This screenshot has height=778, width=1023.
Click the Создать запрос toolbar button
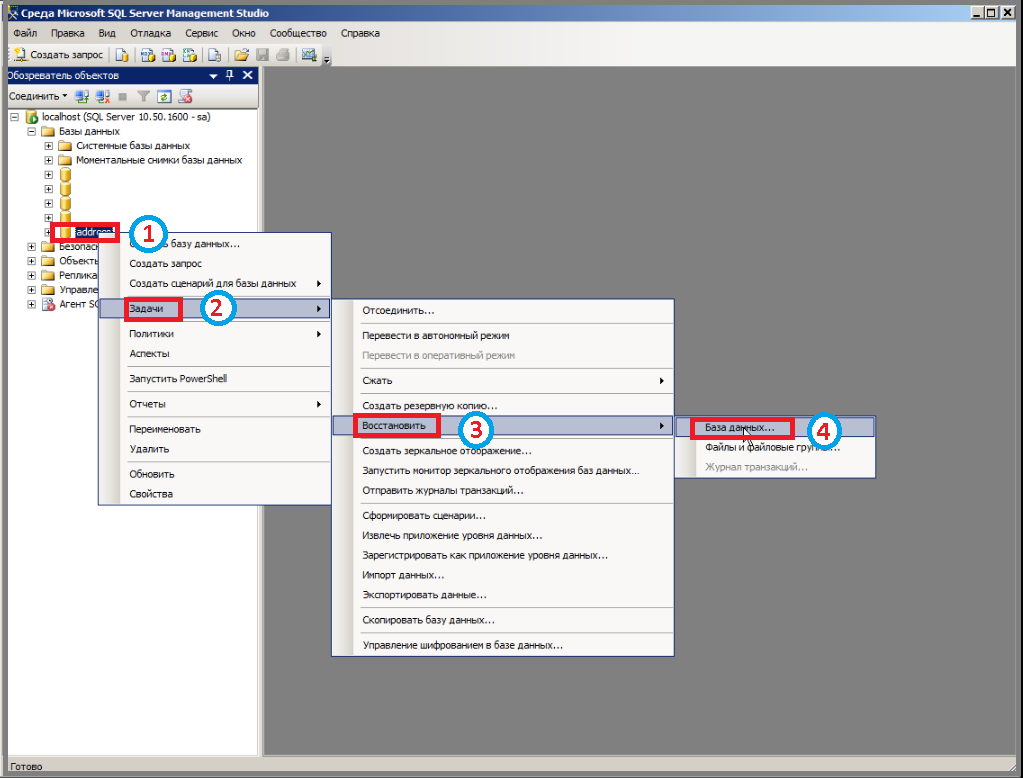58,55
